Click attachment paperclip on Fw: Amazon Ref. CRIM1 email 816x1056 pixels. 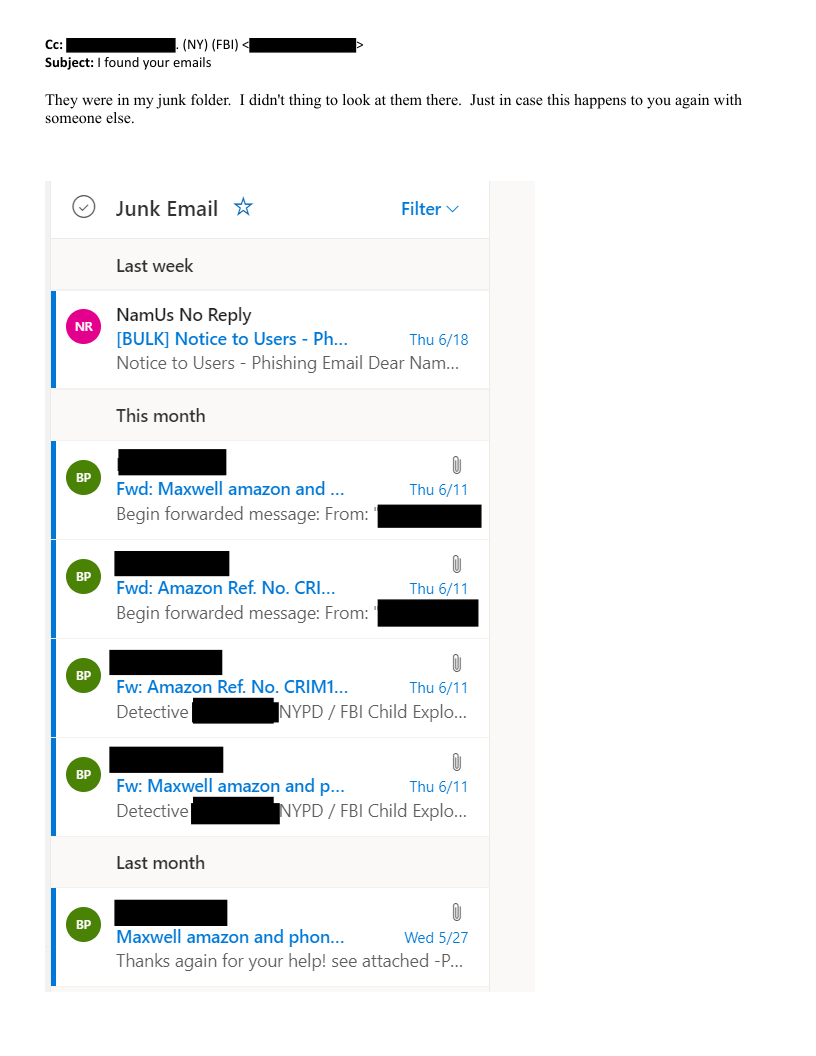click(456, 663)
